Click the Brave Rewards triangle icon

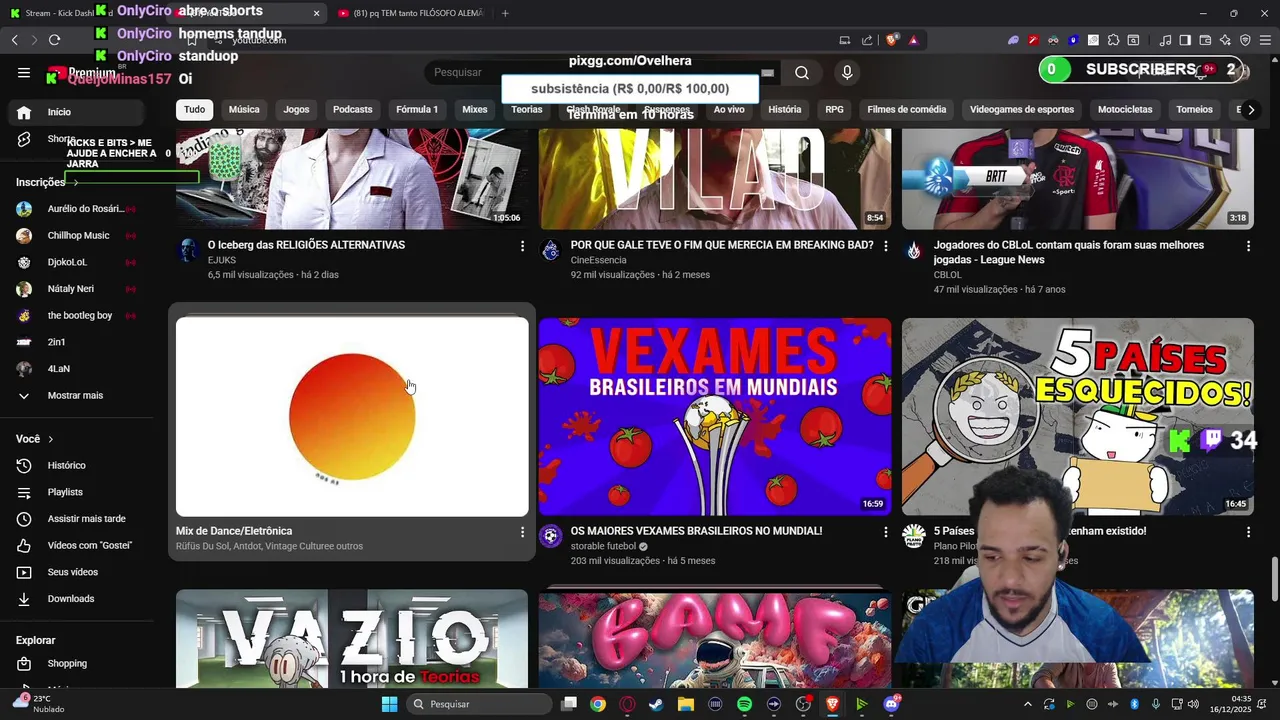pos(913,40)
